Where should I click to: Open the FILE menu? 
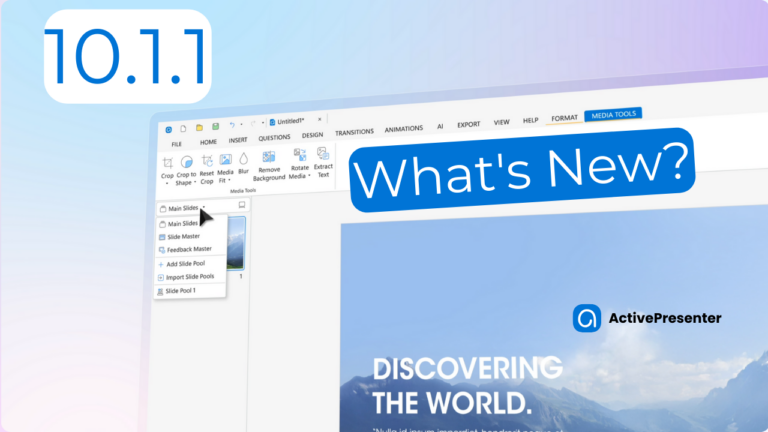(176, 144)
